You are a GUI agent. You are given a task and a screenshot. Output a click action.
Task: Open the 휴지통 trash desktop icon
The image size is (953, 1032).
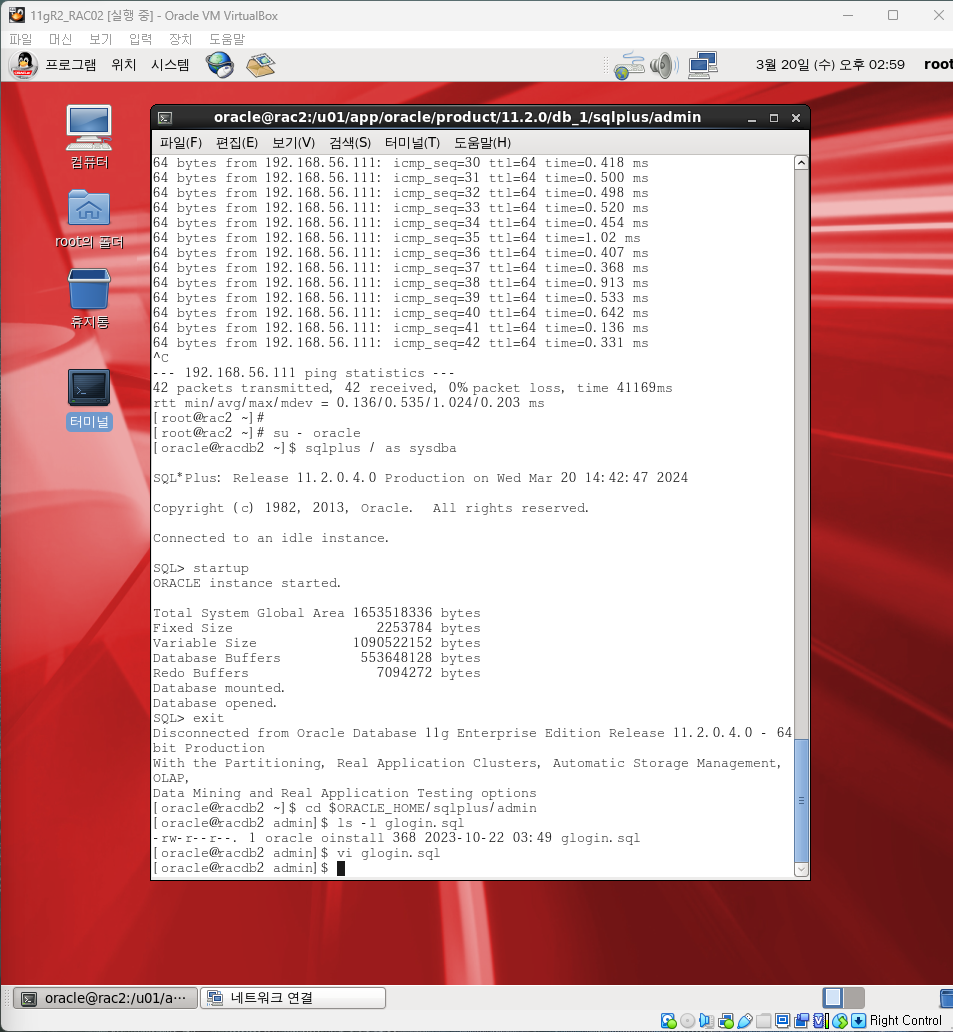tap(90, 299)
